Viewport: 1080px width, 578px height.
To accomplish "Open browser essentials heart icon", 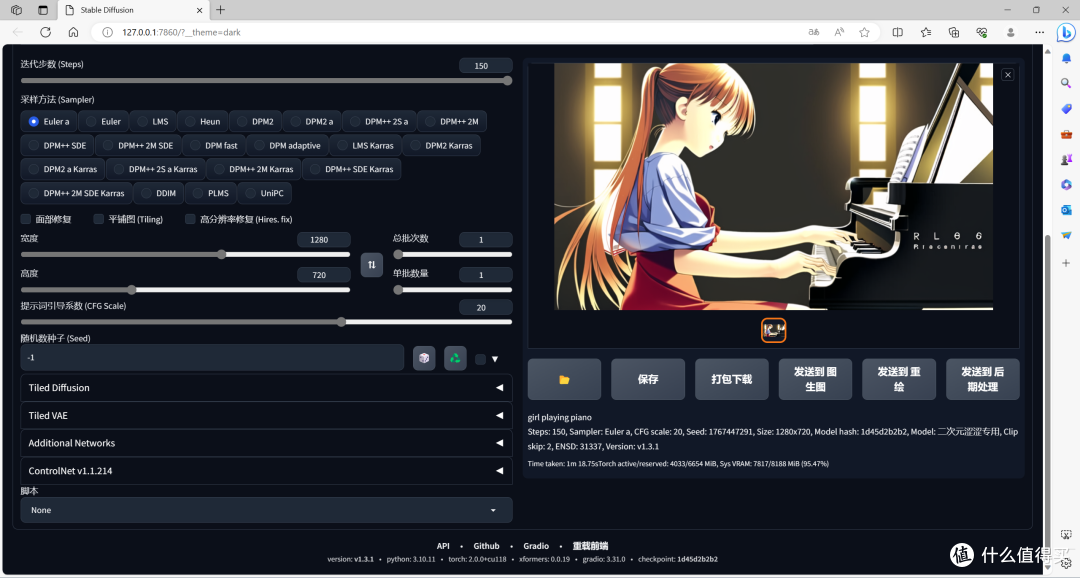I will (982, 32).
